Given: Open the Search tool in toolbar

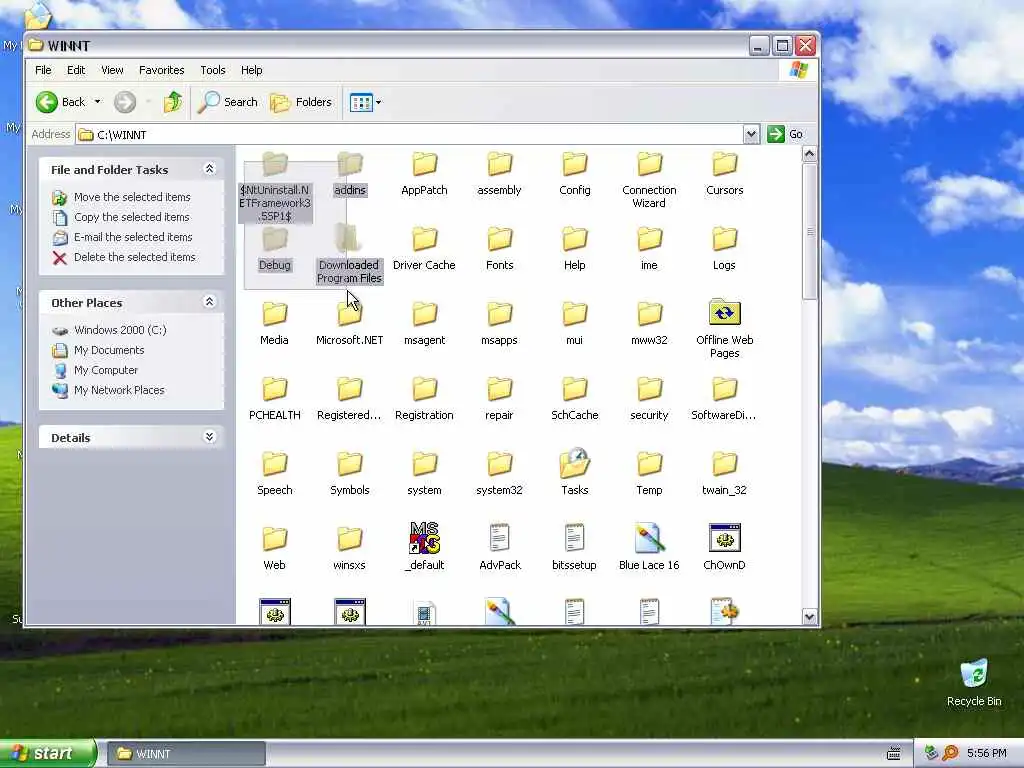Looking at the screenshot, I should tap(228, 102).
